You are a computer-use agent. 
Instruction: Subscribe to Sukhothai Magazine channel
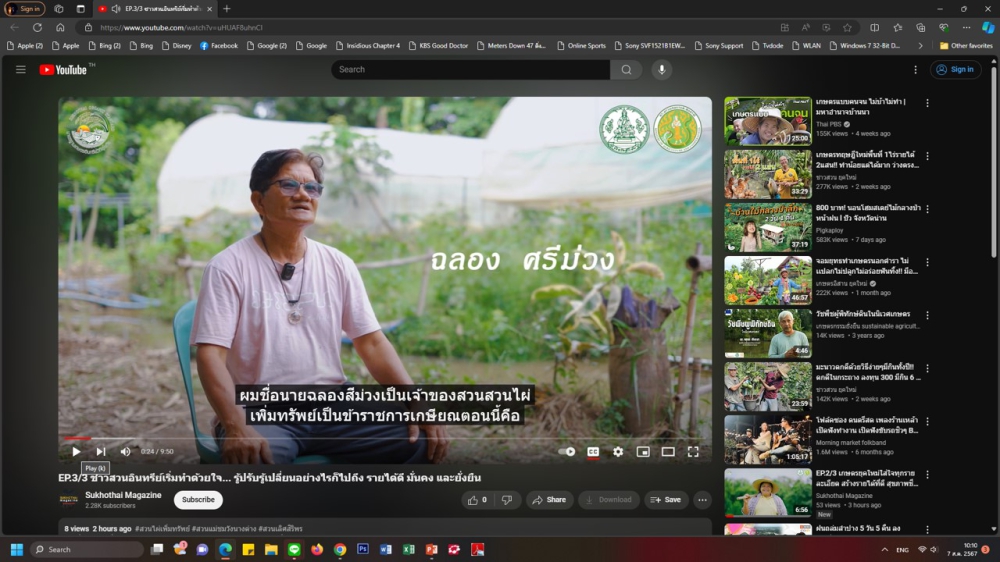[x=198, y=500]
